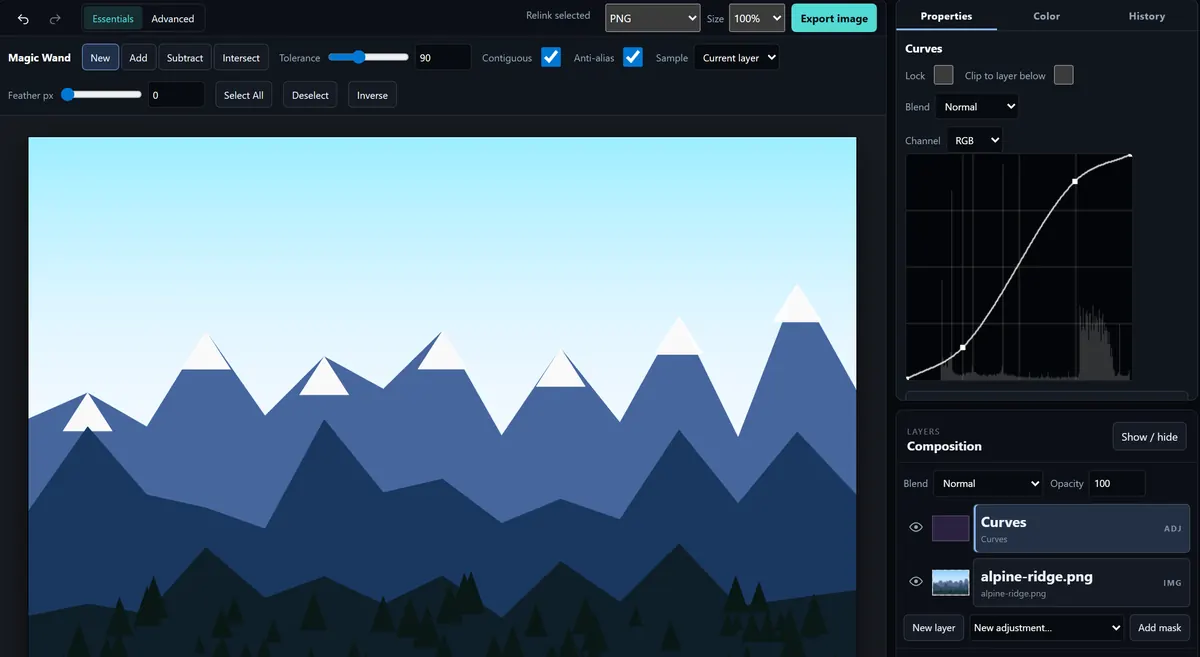
Task: Open the Curves Blend mode dropdown
Action: point(977,106)
